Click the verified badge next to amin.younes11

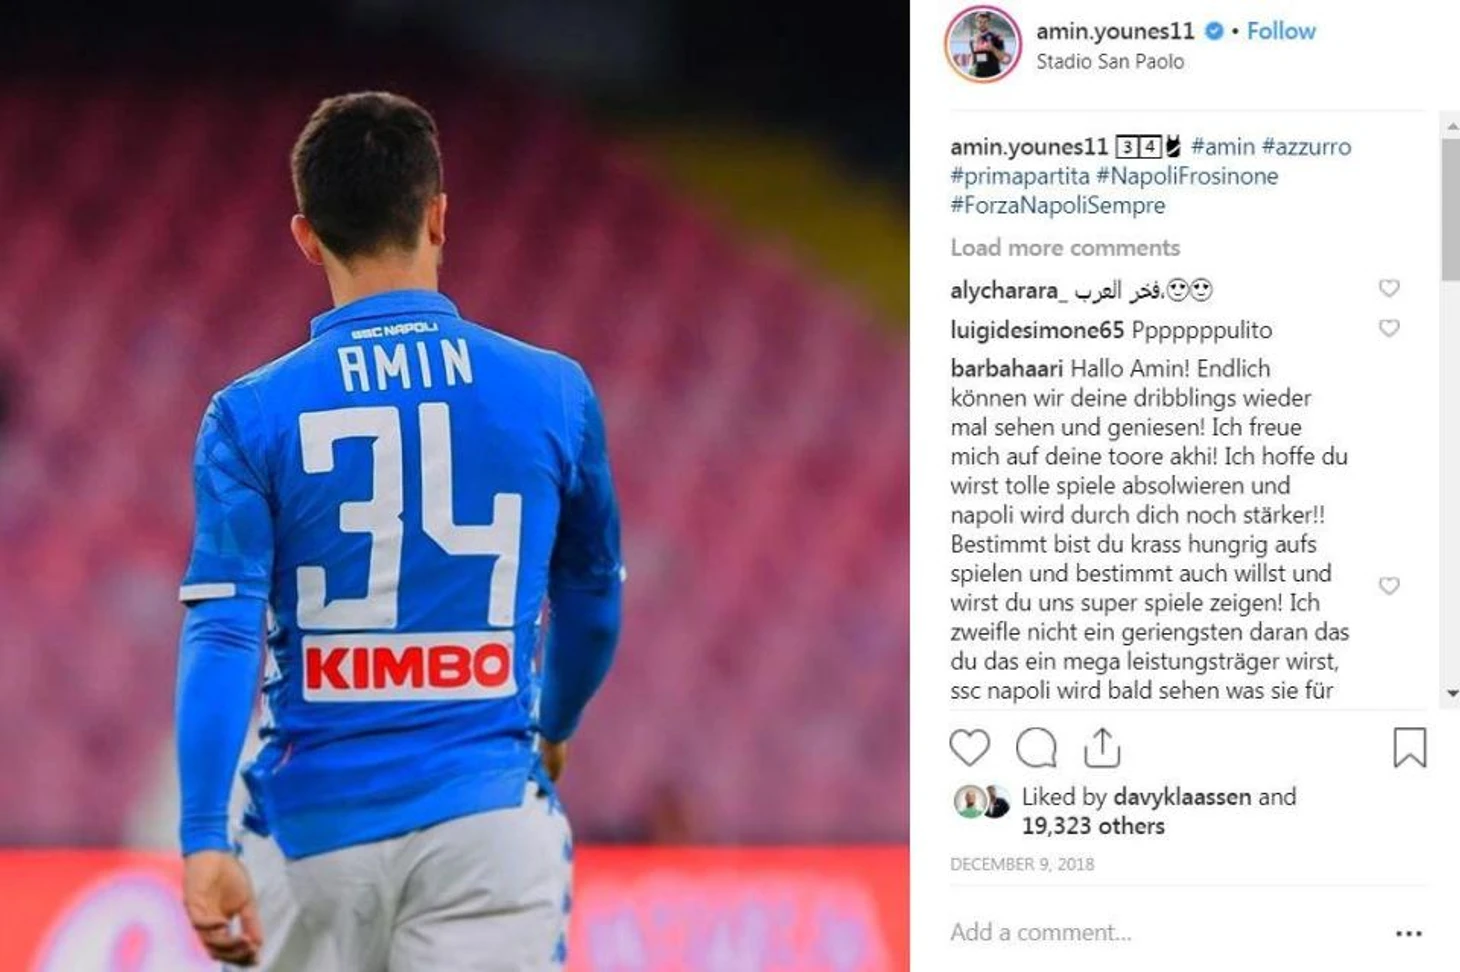click(1214, 31)
